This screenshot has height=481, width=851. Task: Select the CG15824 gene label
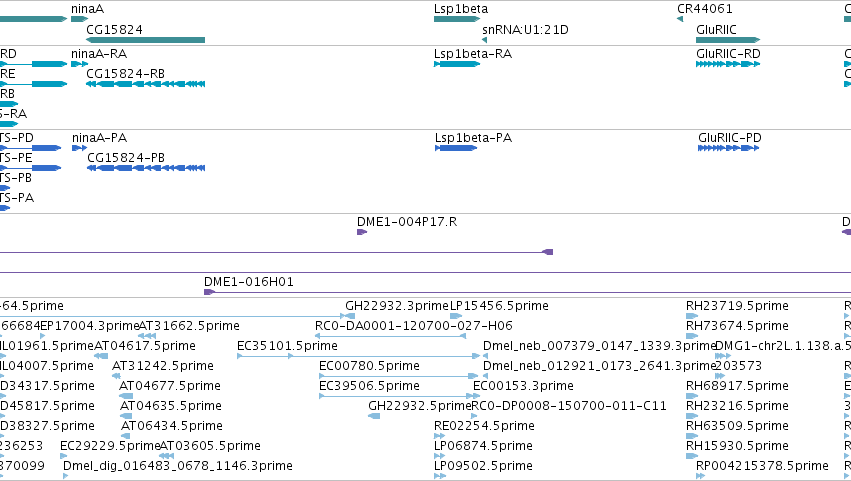point(115,29)
